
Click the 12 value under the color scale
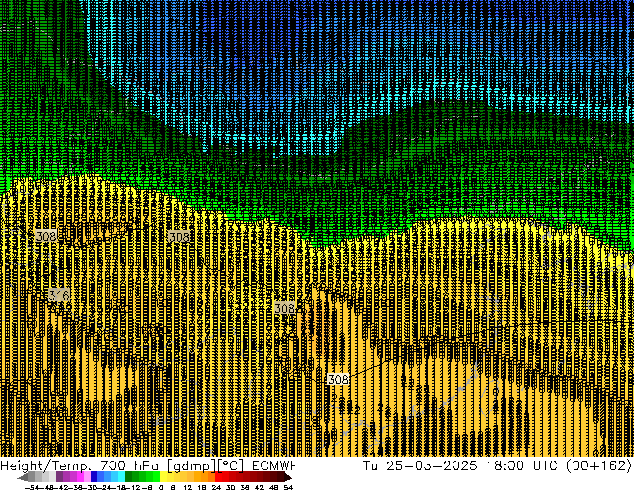[188, 487]
